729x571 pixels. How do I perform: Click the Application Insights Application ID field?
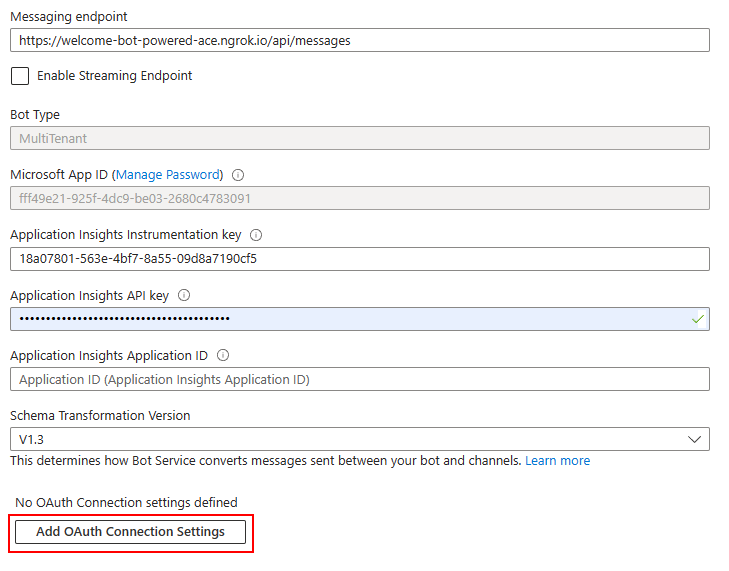(359, 379)
